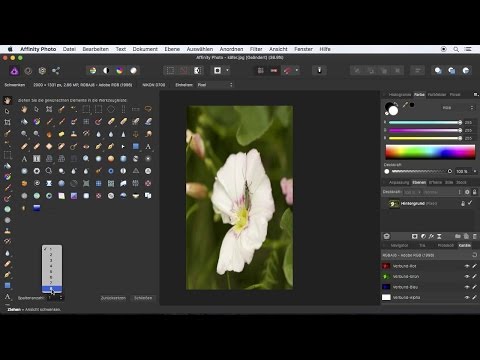
Task: Open the opacity 100 % dropdown arrow
Action: click(475, 171)
